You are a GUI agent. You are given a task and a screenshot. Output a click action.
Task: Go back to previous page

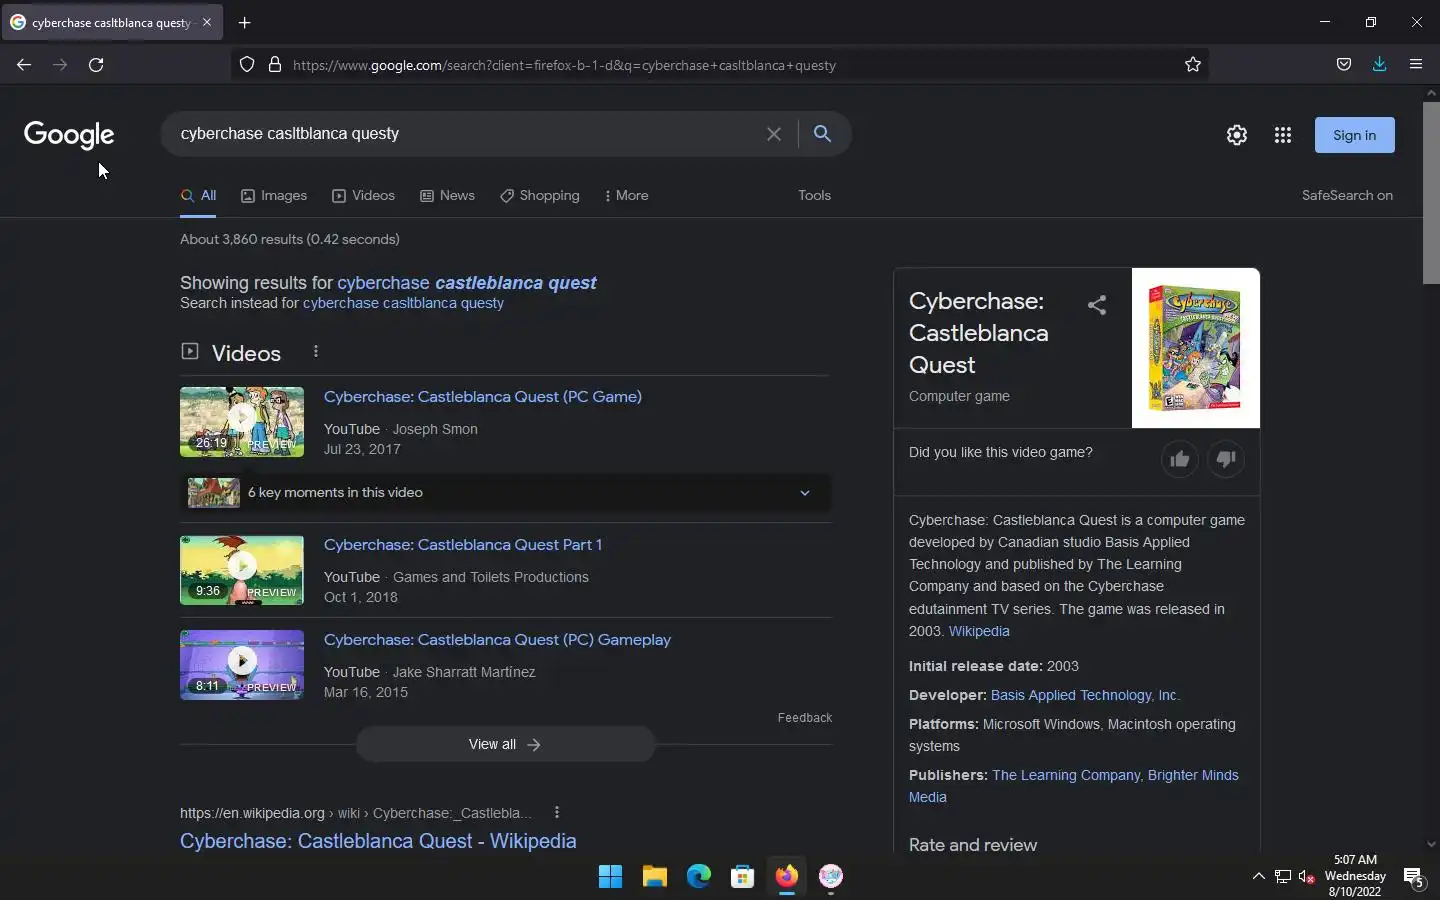pos(24,65)
